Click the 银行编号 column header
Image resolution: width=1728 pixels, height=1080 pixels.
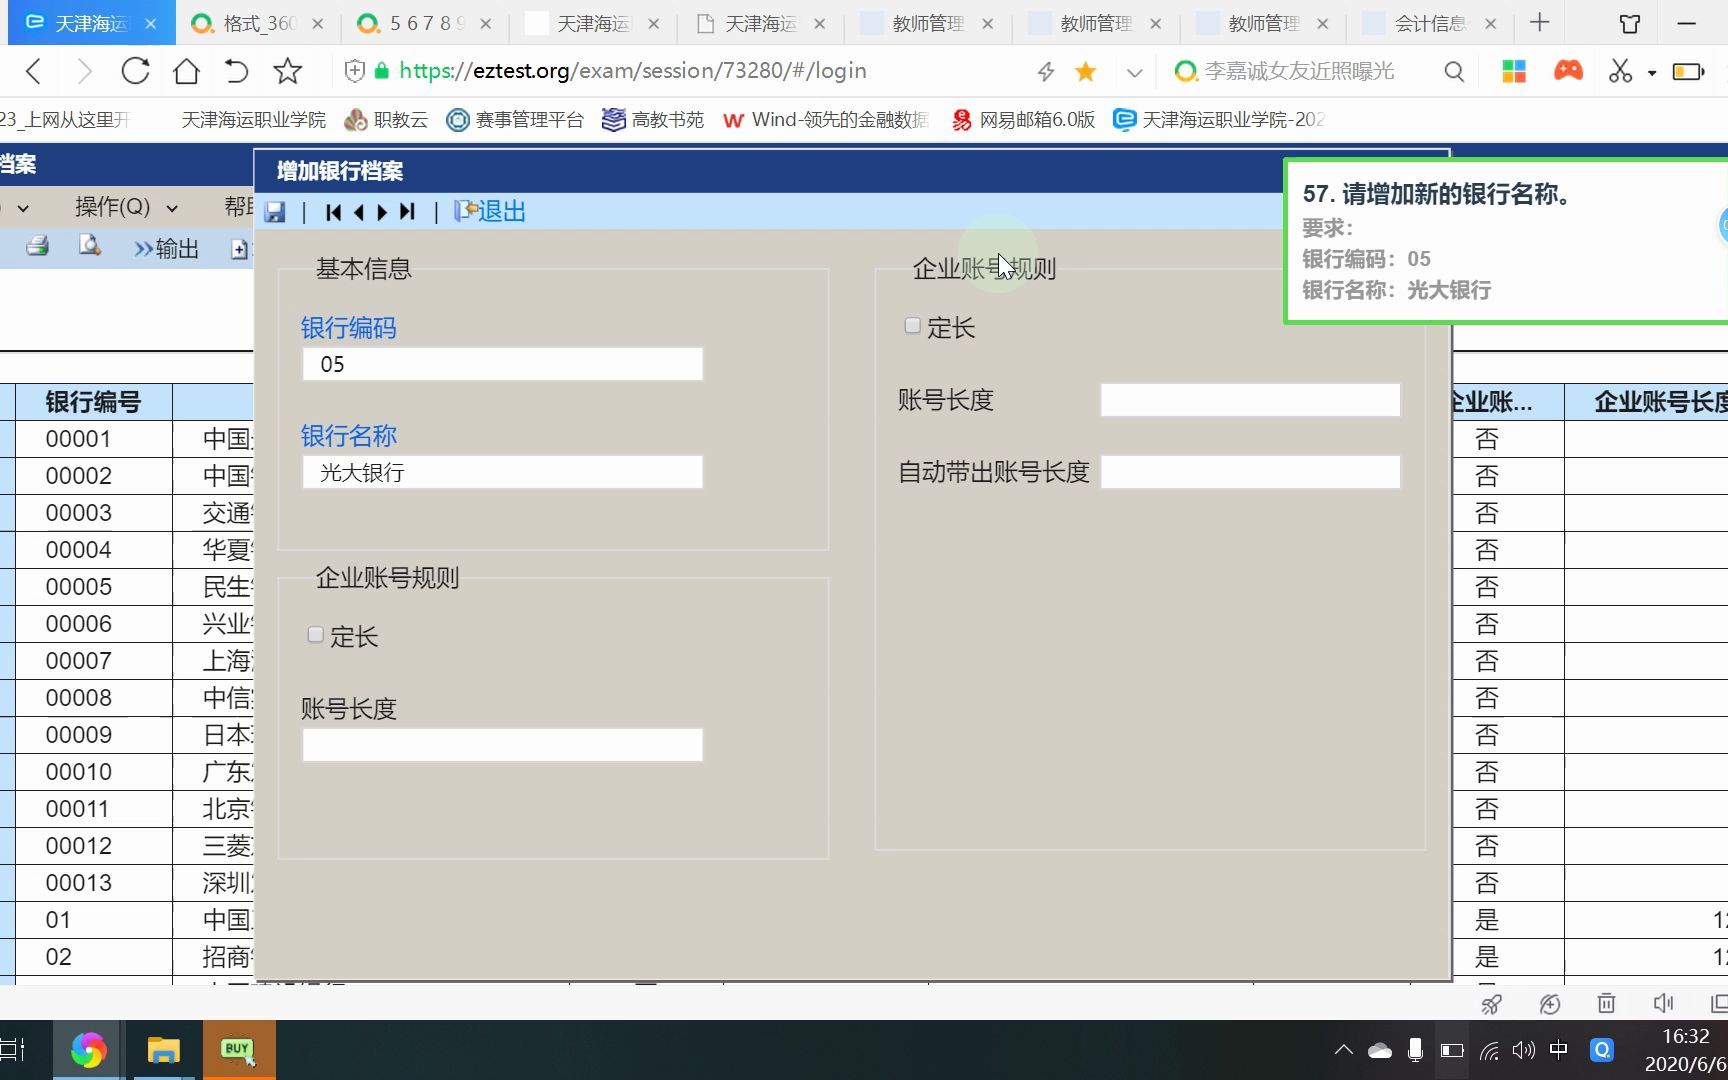click(x=93, y=402)
